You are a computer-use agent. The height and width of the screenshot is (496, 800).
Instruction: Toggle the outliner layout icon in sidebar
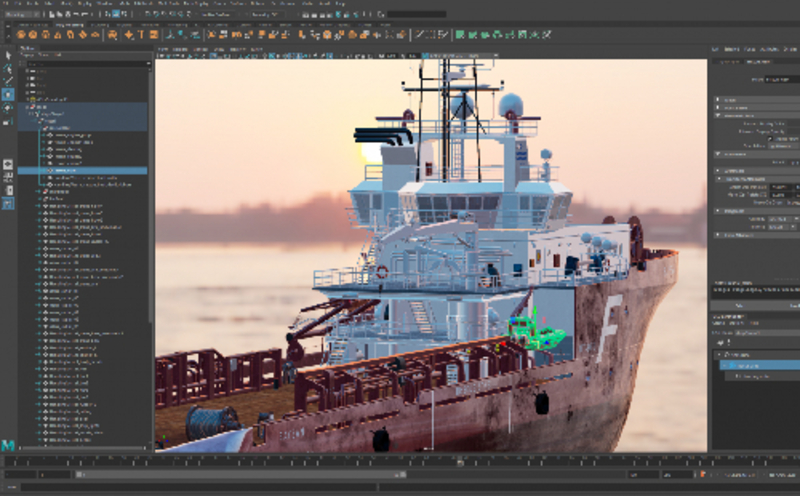coord(8,204)
